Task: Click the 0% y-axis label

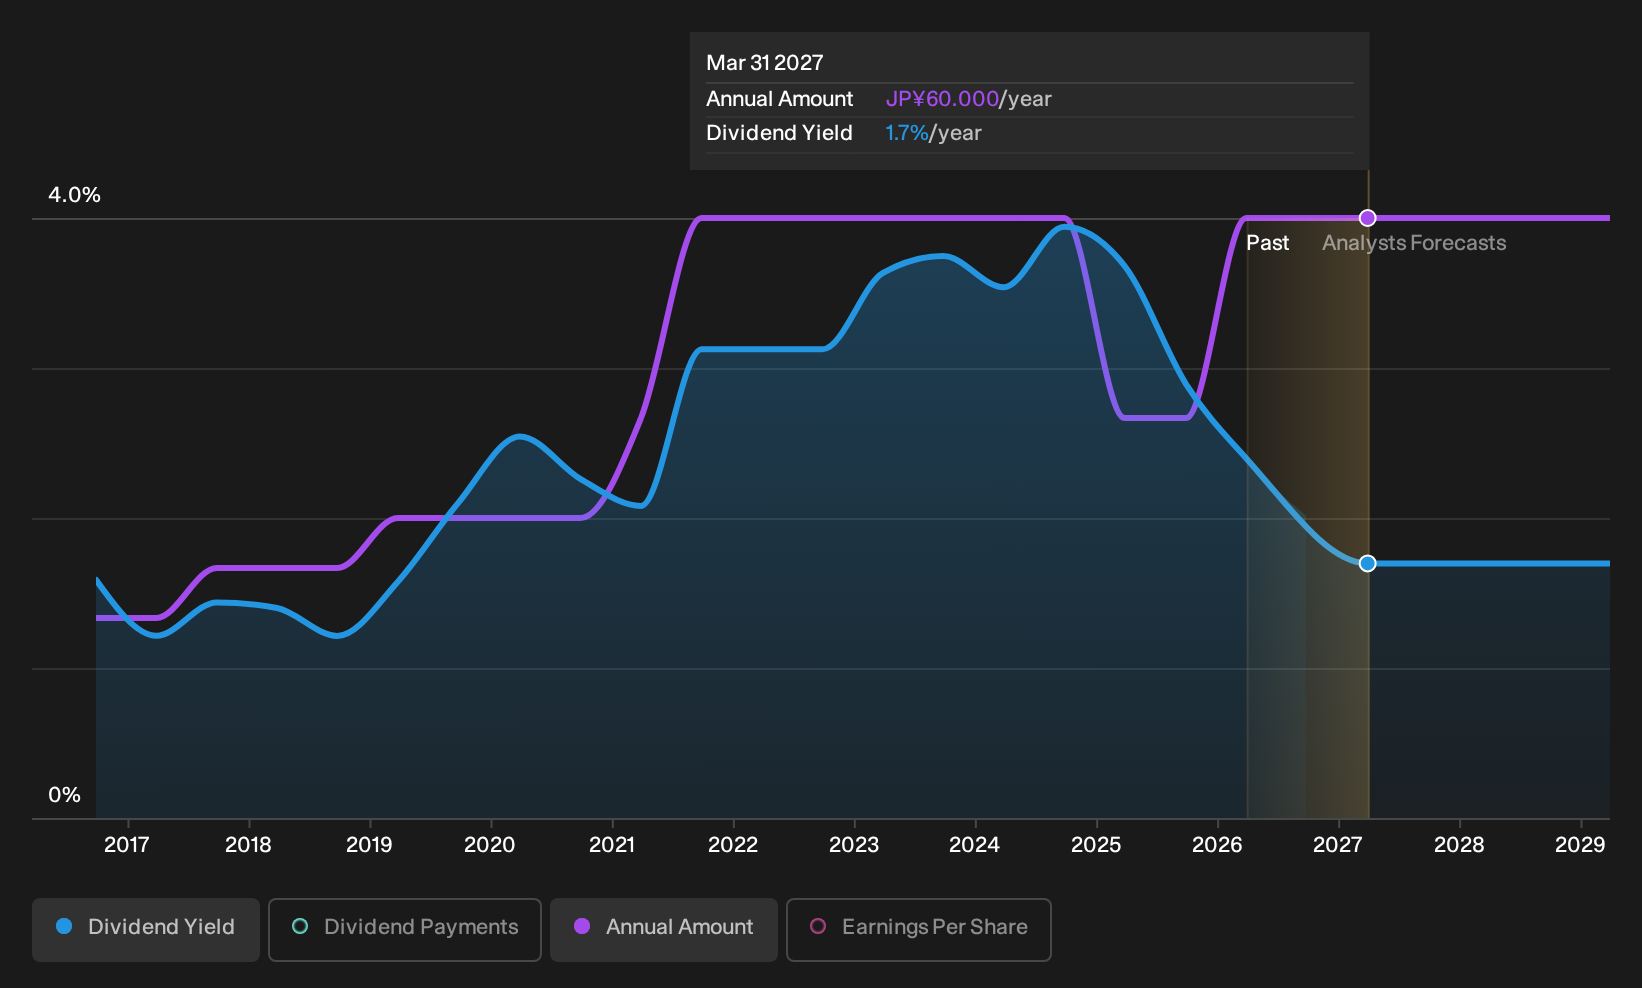Action: 64,795
